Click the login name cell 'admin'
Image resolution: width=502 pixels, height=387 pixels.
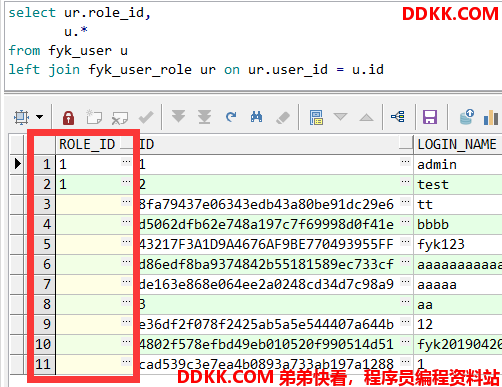pos(458,165)
